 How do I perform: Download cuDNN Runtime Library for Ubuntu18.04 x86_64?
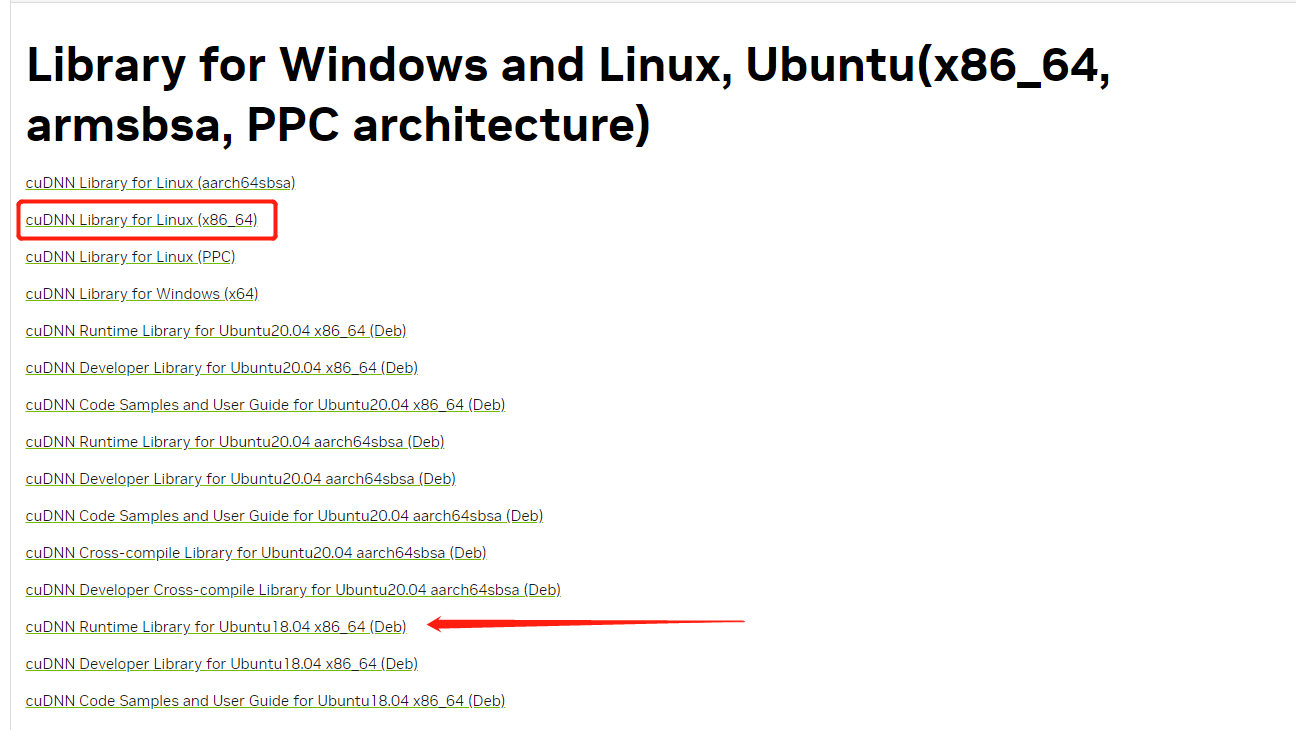(x=216, y=627)
